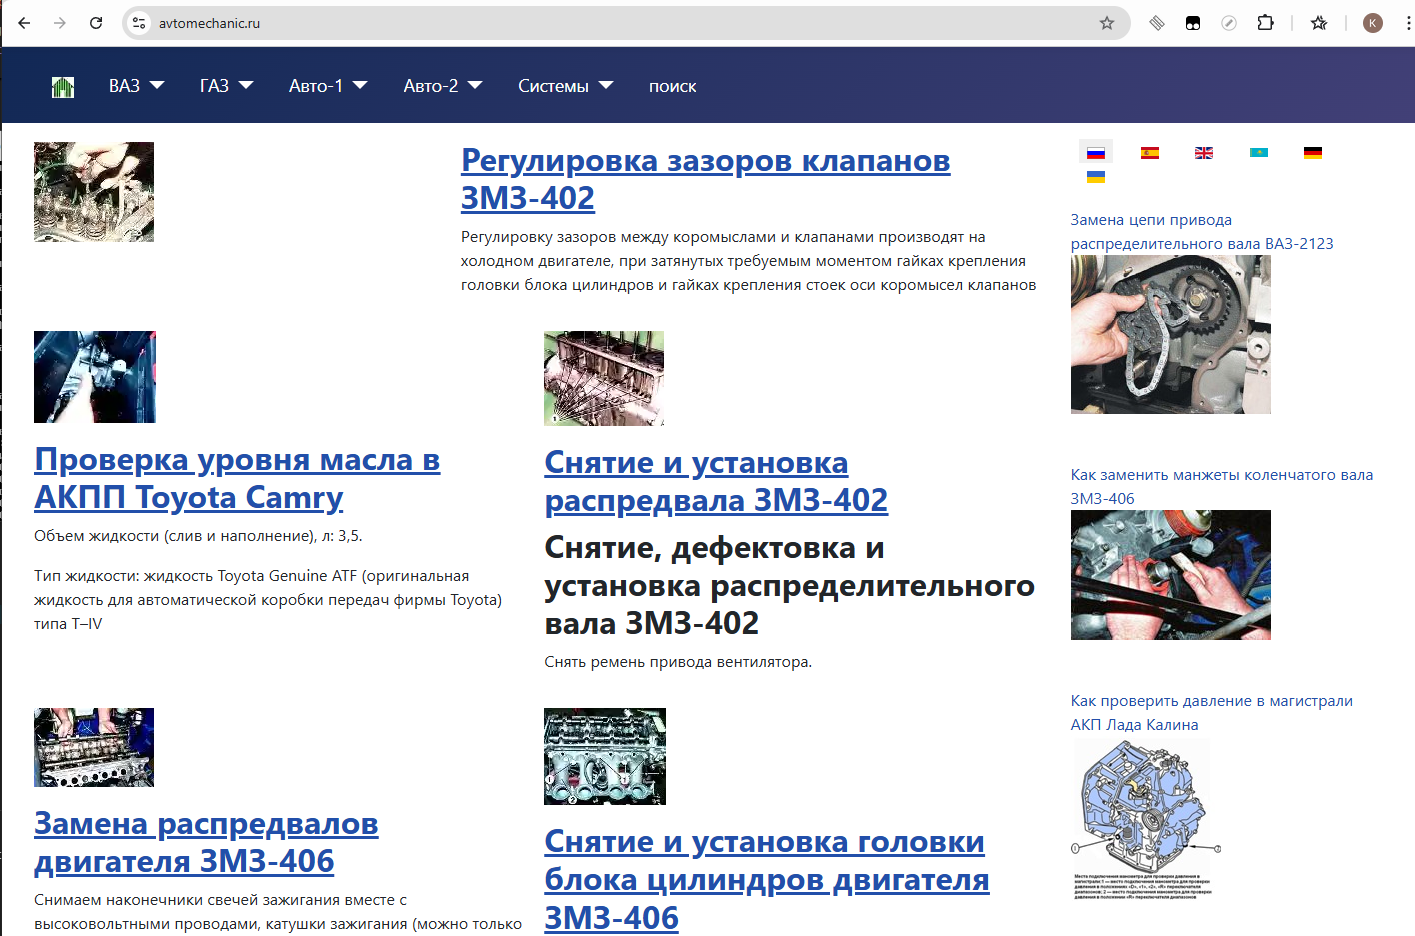Bookmark this page with the star icon

[x=1107, y=23]
